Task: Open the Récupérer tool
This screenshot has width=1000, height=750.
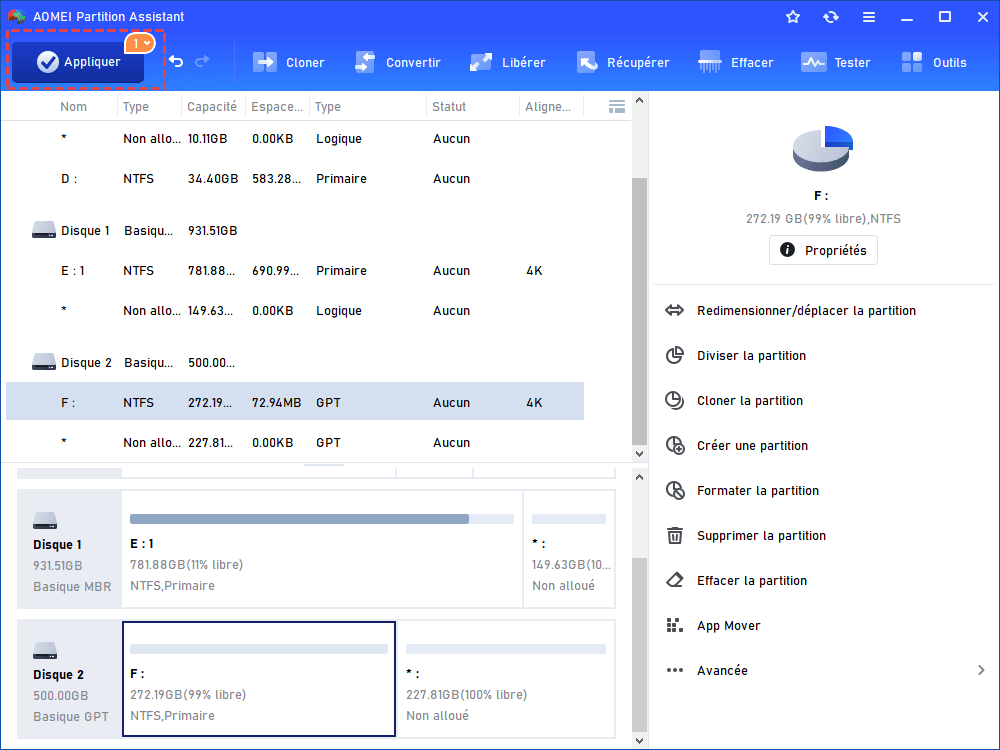Action: (x=623, y=62)
